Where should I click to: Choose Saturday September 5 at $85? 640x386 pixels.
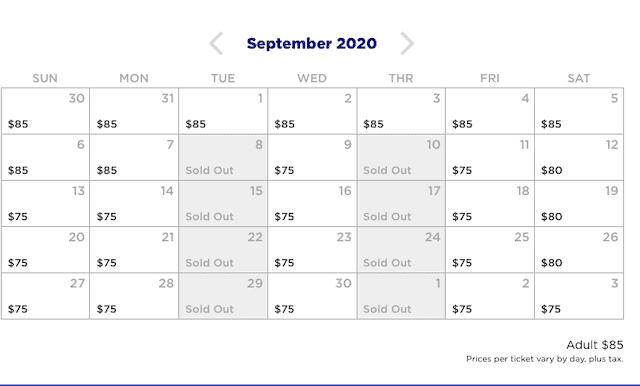click(579, 111)
